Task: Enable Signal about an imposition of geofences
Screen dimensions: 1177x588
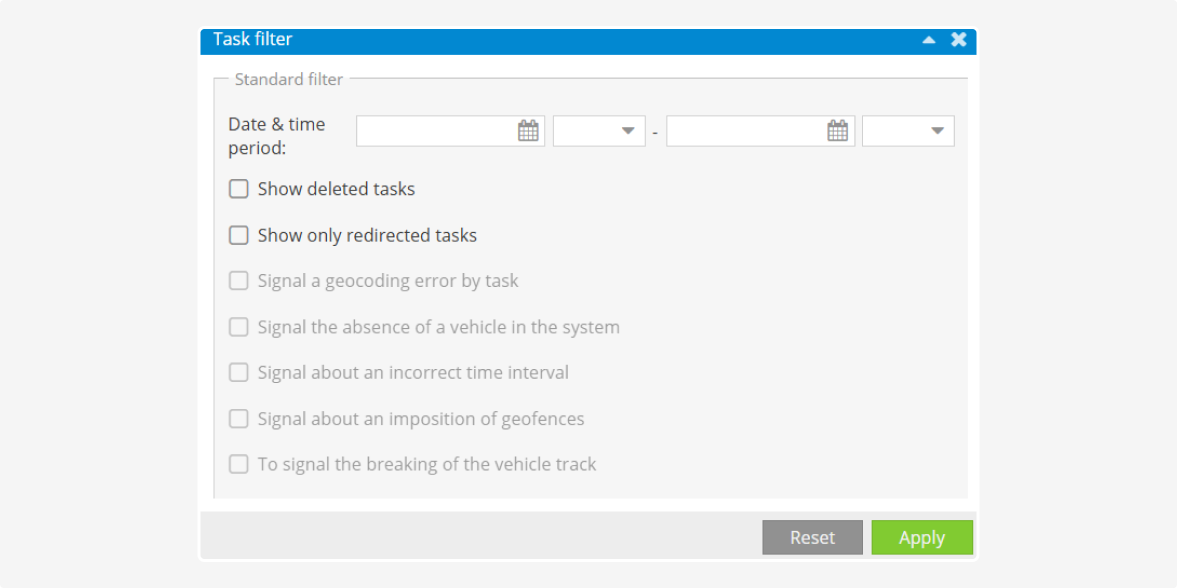Action: tap(239, 418)
